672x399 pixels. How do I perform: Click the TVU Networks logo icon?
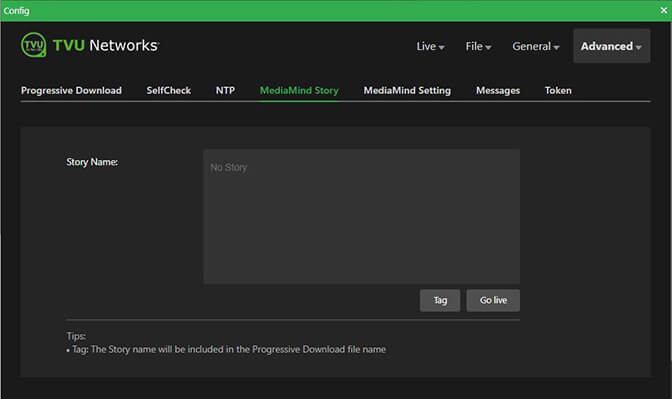tap(33, 45)
